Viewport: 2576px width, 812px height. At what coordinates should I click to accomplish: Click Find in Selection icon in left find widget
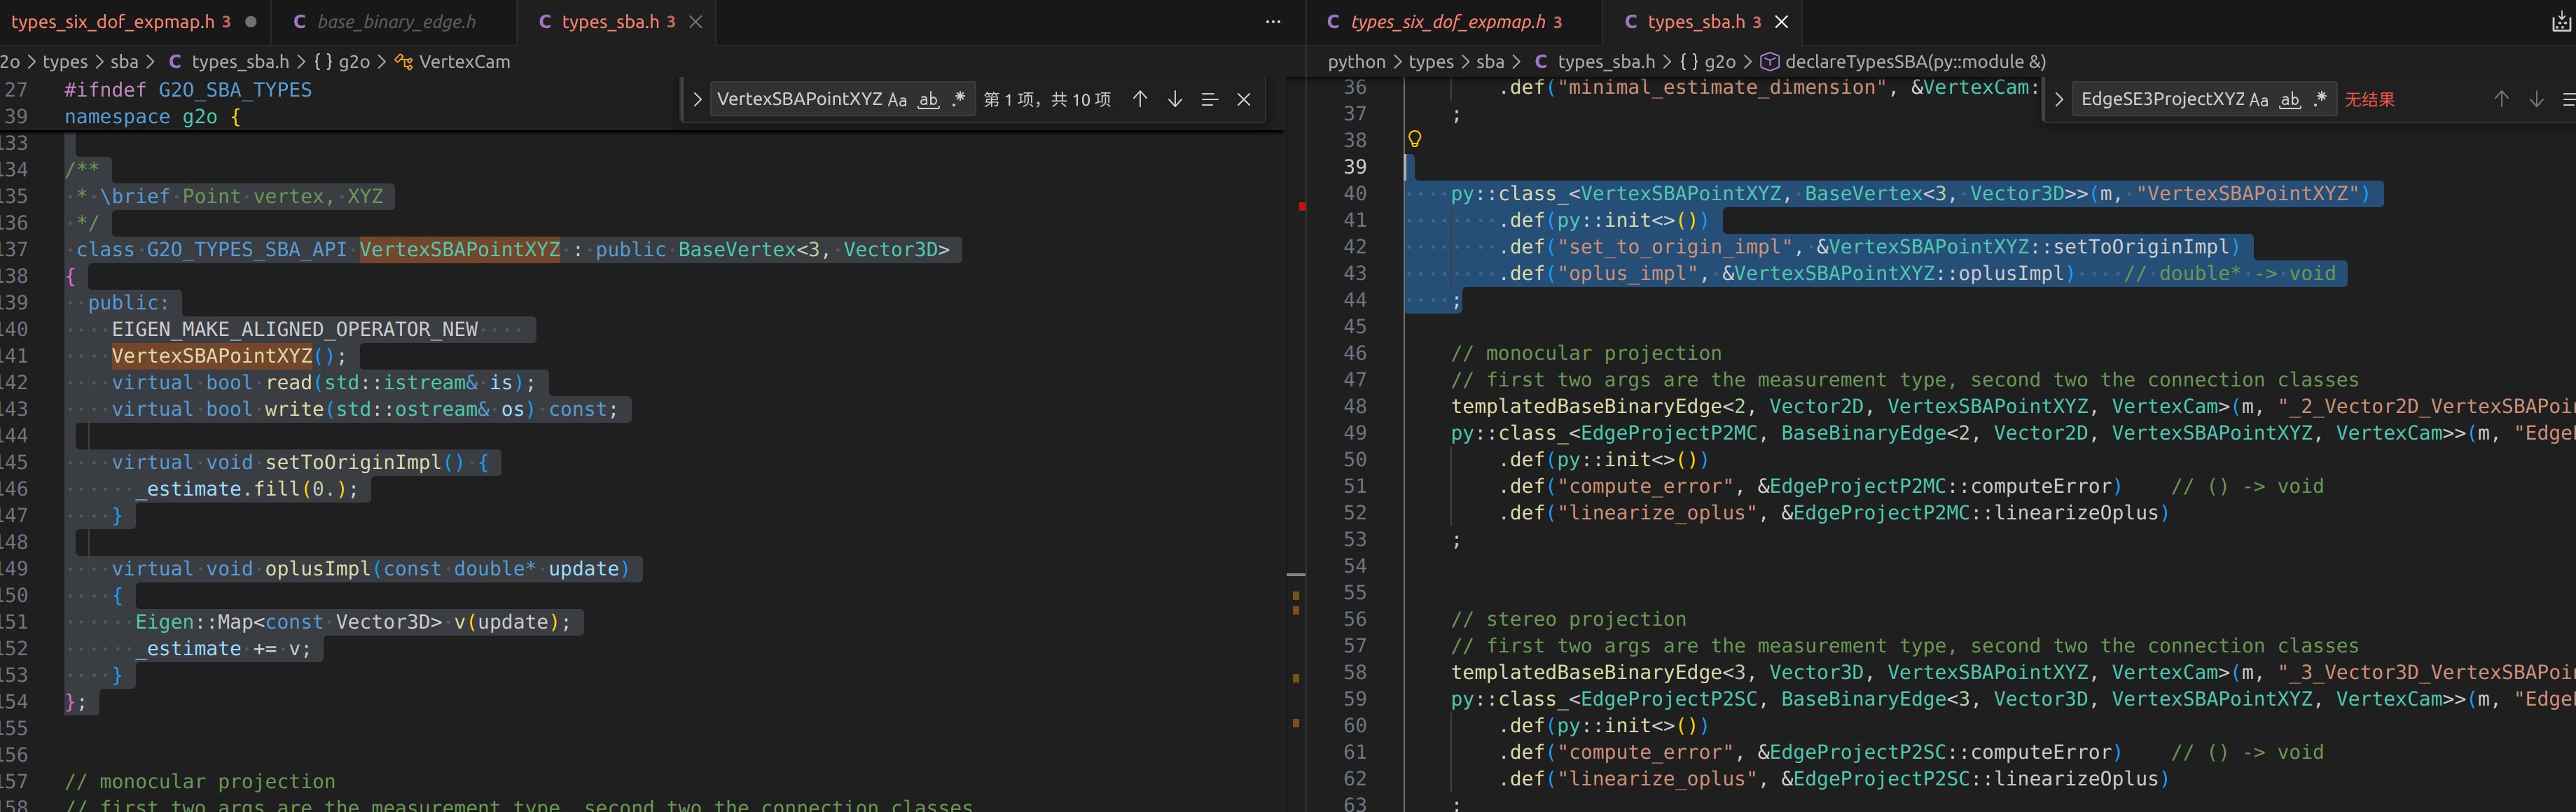point(1209,99)
